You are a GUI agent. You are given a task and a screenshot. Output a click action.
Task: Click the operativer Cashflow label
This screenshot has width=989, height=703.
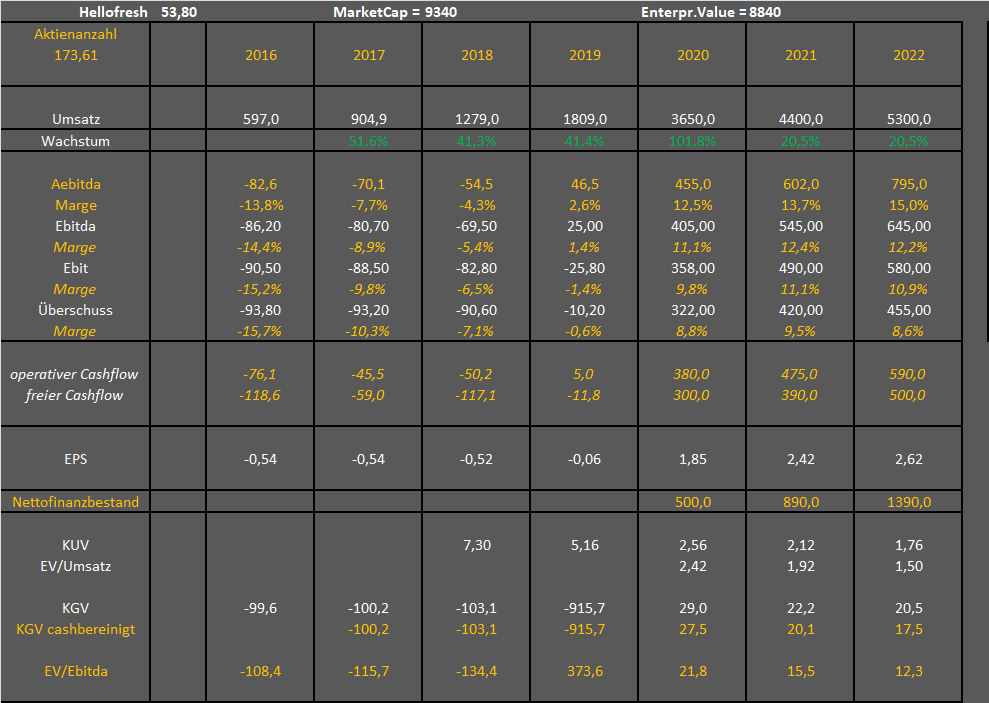pyautogui.click(x=74, y=374)
